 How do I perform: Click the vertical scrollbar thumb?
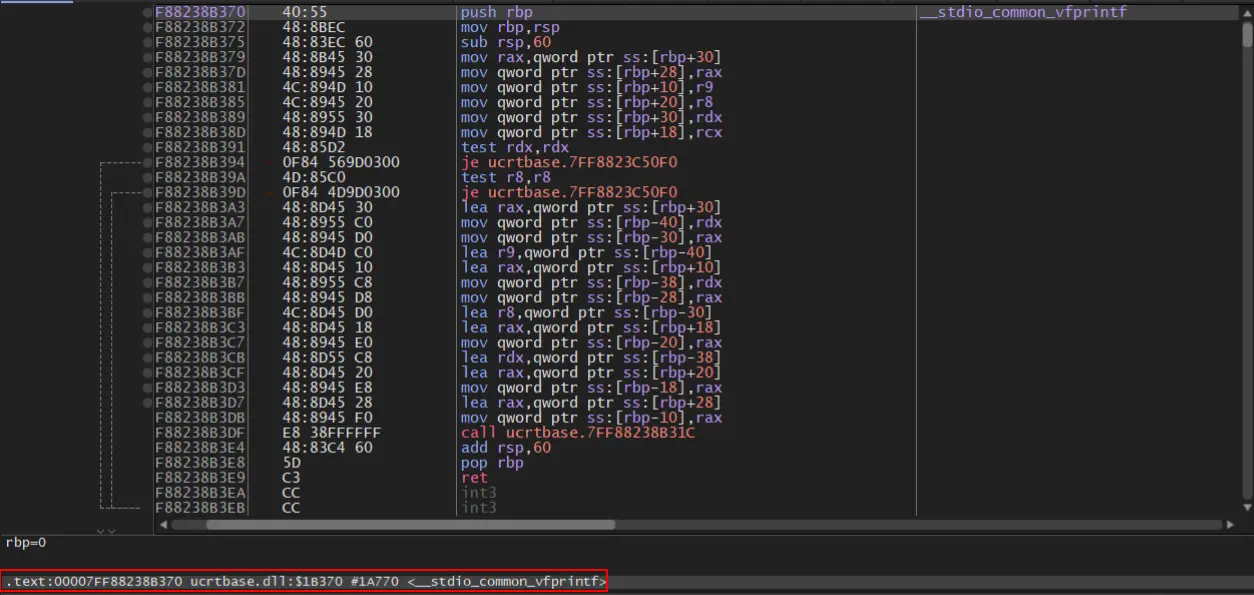point(1246,34)
